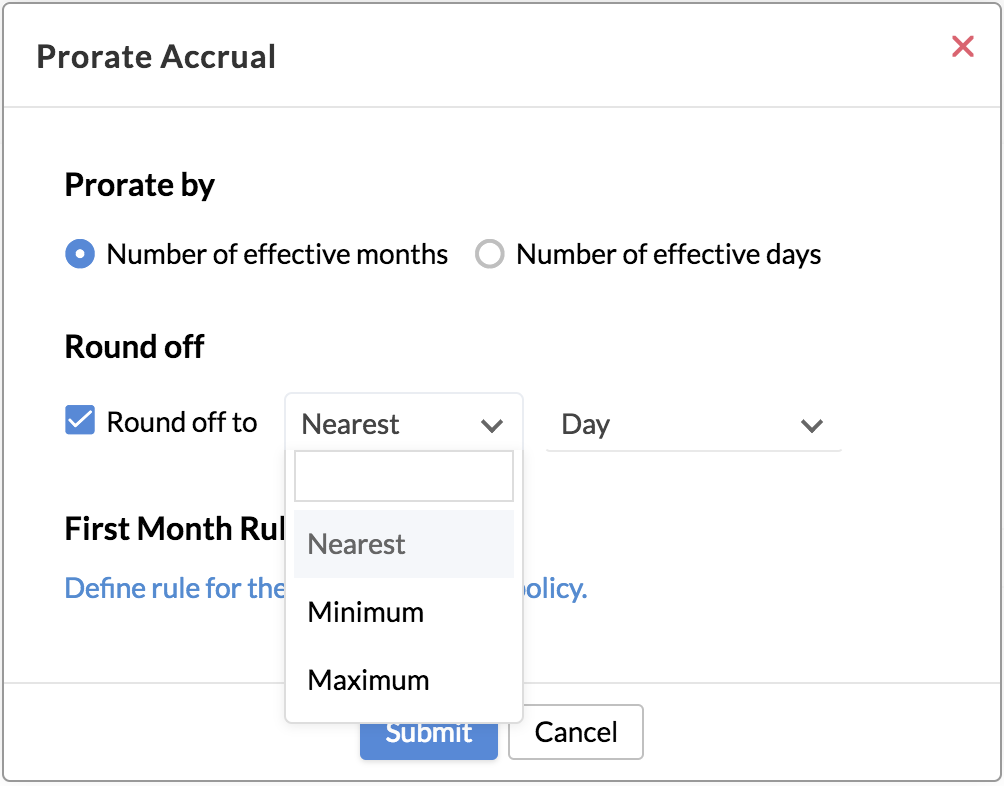
Task: Close the Prorate Accrual dialog
Action: click(x=962, y=46)
